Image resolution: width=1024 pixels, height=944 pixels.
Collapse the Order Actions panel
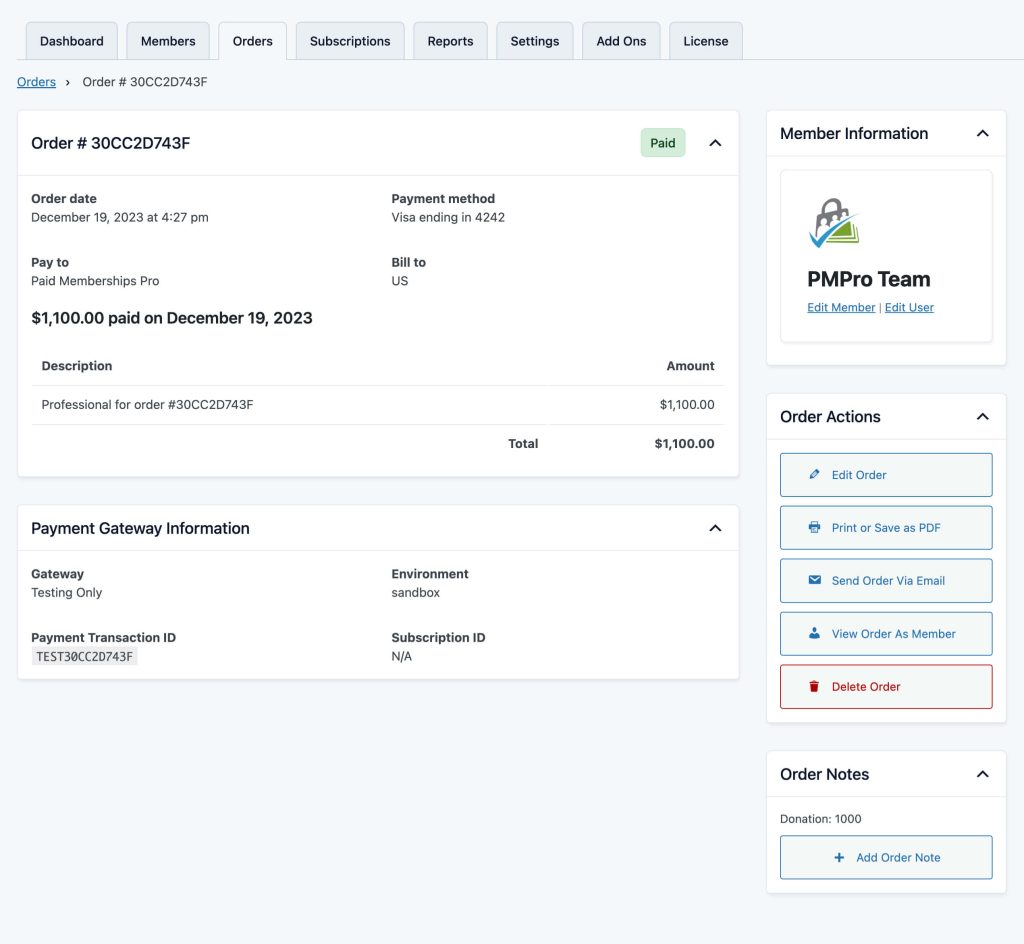(x=982, y=417)
